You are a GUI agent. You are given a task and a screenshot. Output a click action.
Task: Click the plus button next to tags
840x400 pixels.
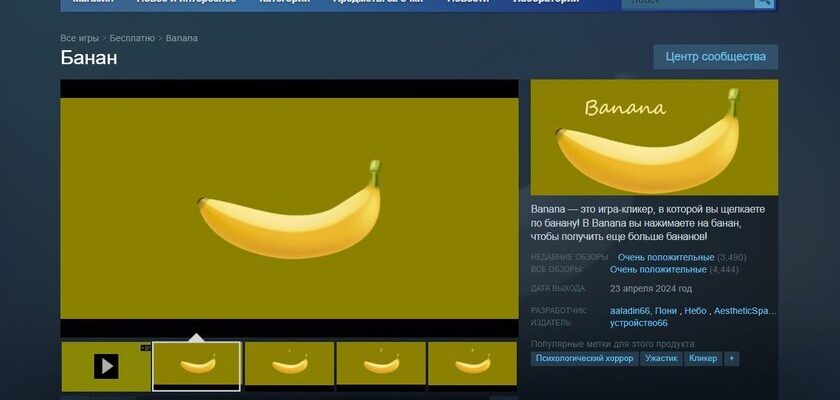pyautogui.click(x=732, y=358)
